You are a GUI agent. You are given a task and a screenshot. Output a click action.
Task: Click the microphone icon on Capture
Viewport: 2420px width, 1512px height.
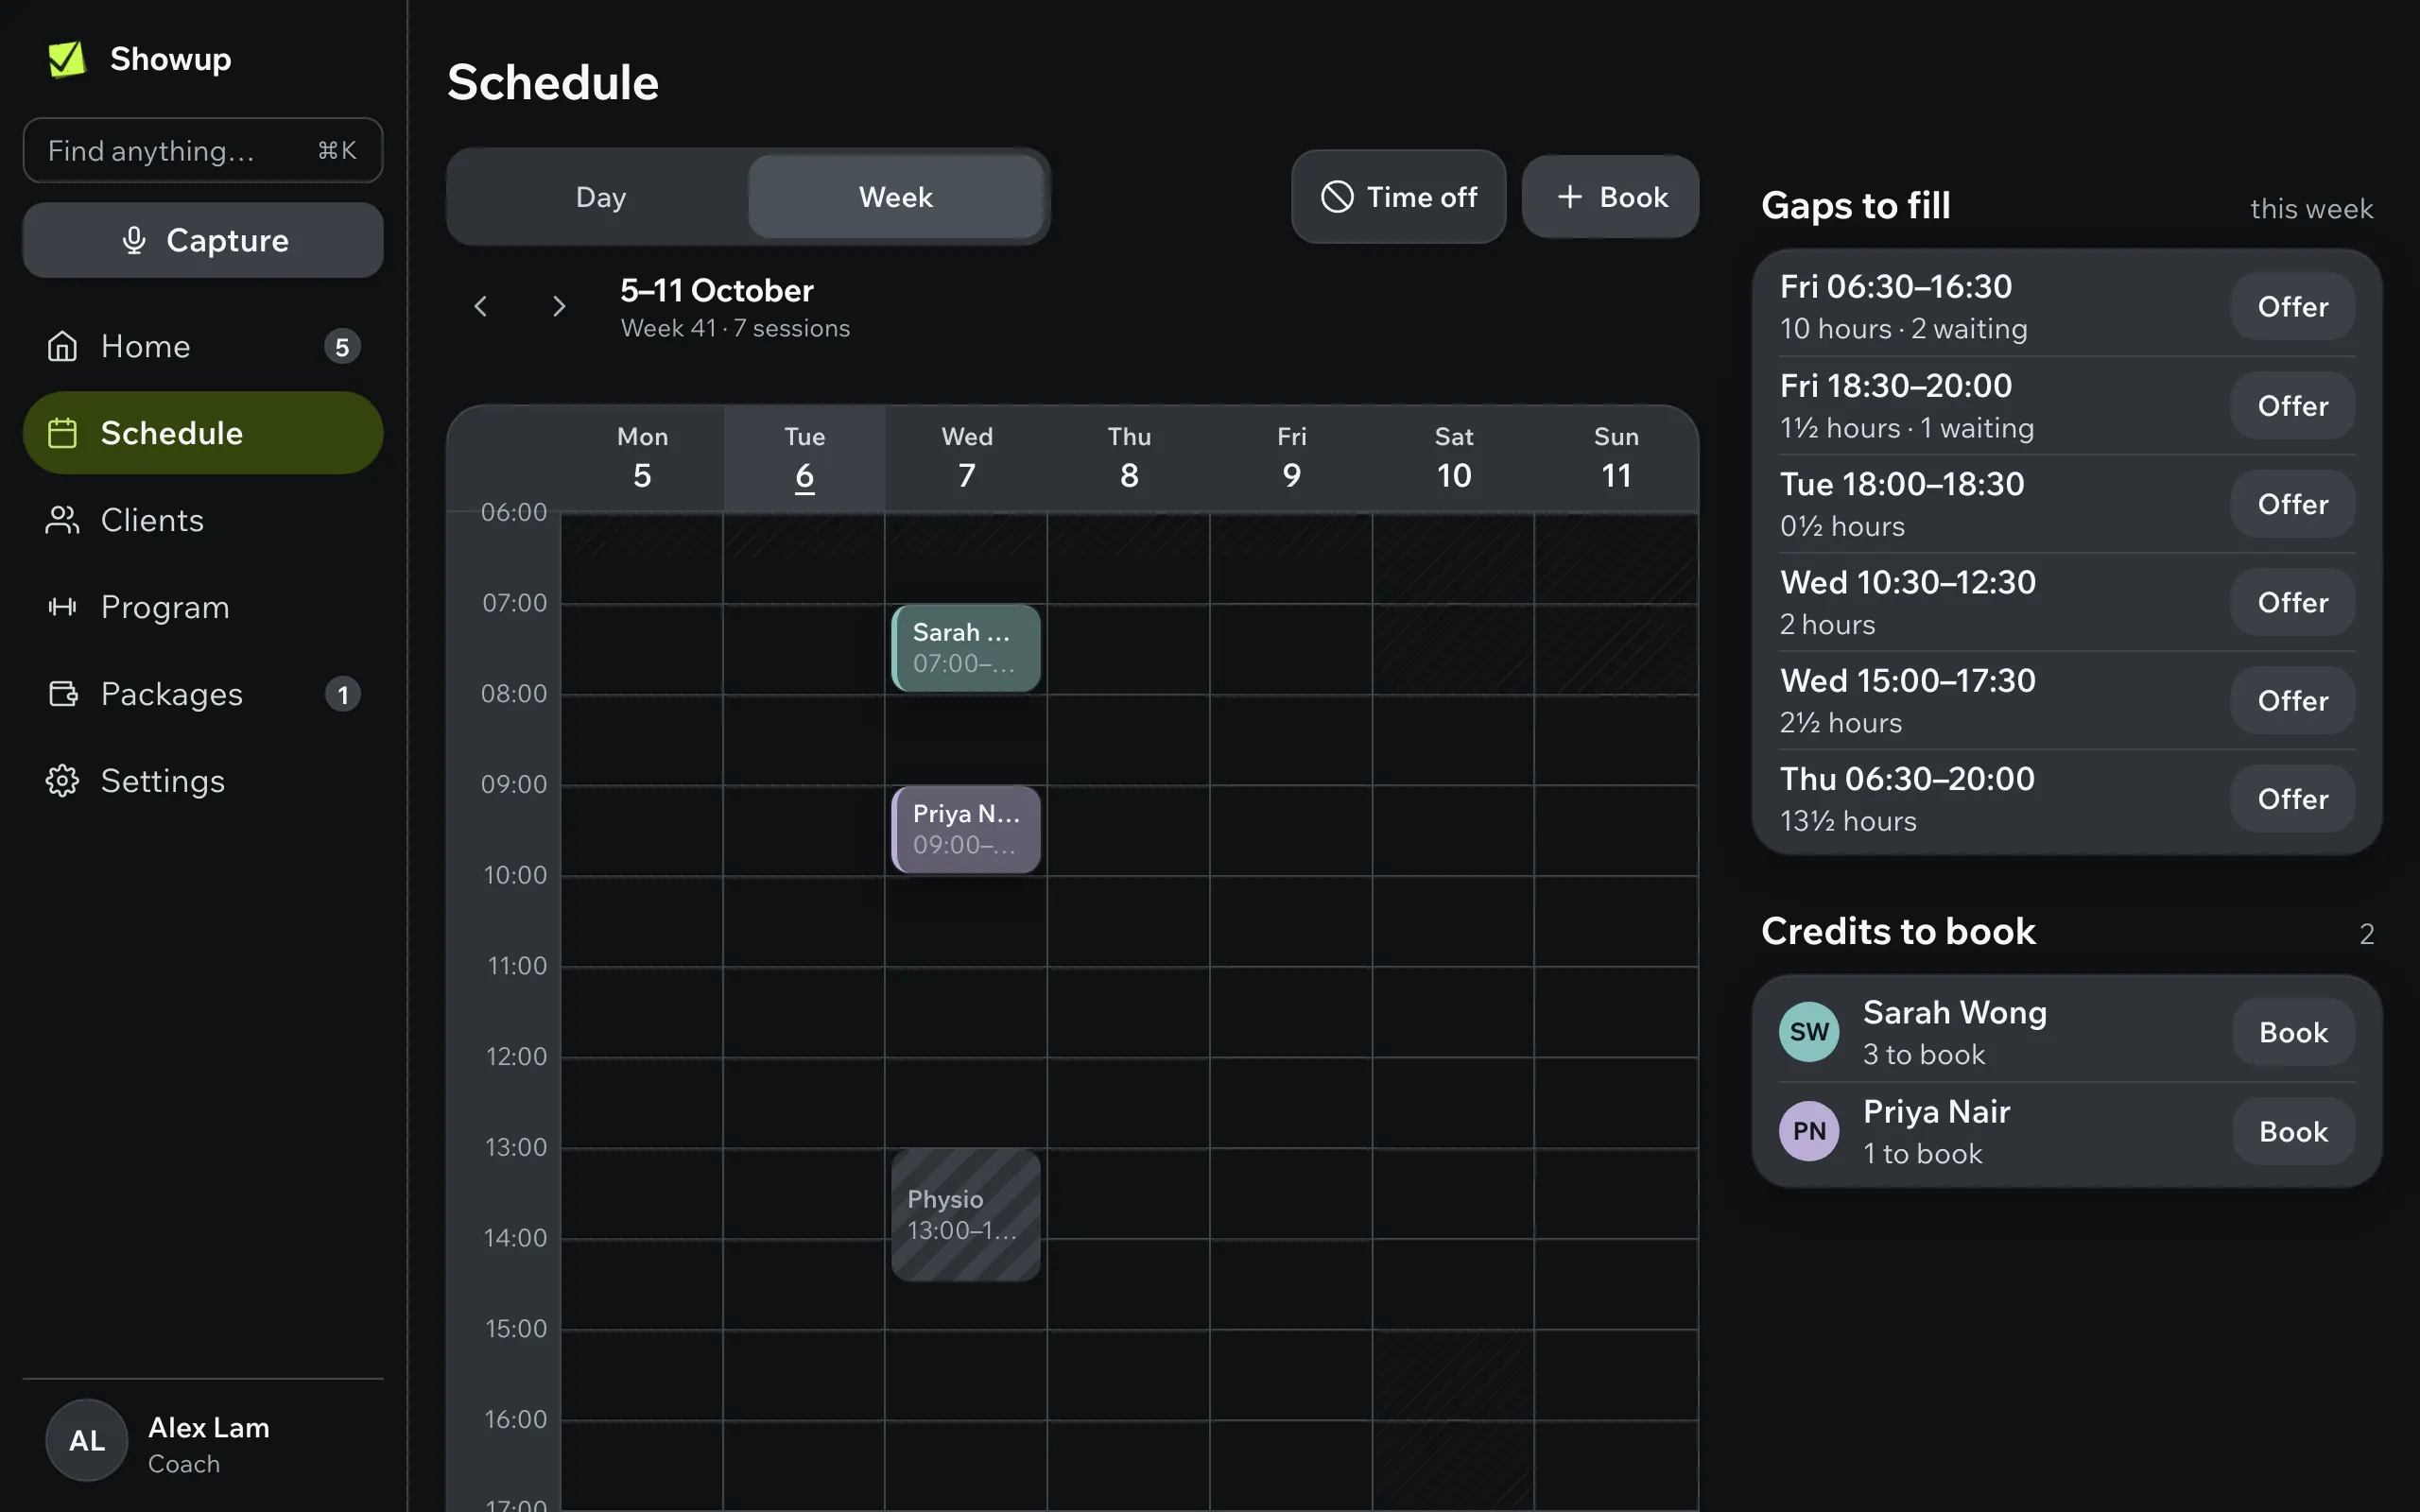[134, 240]
